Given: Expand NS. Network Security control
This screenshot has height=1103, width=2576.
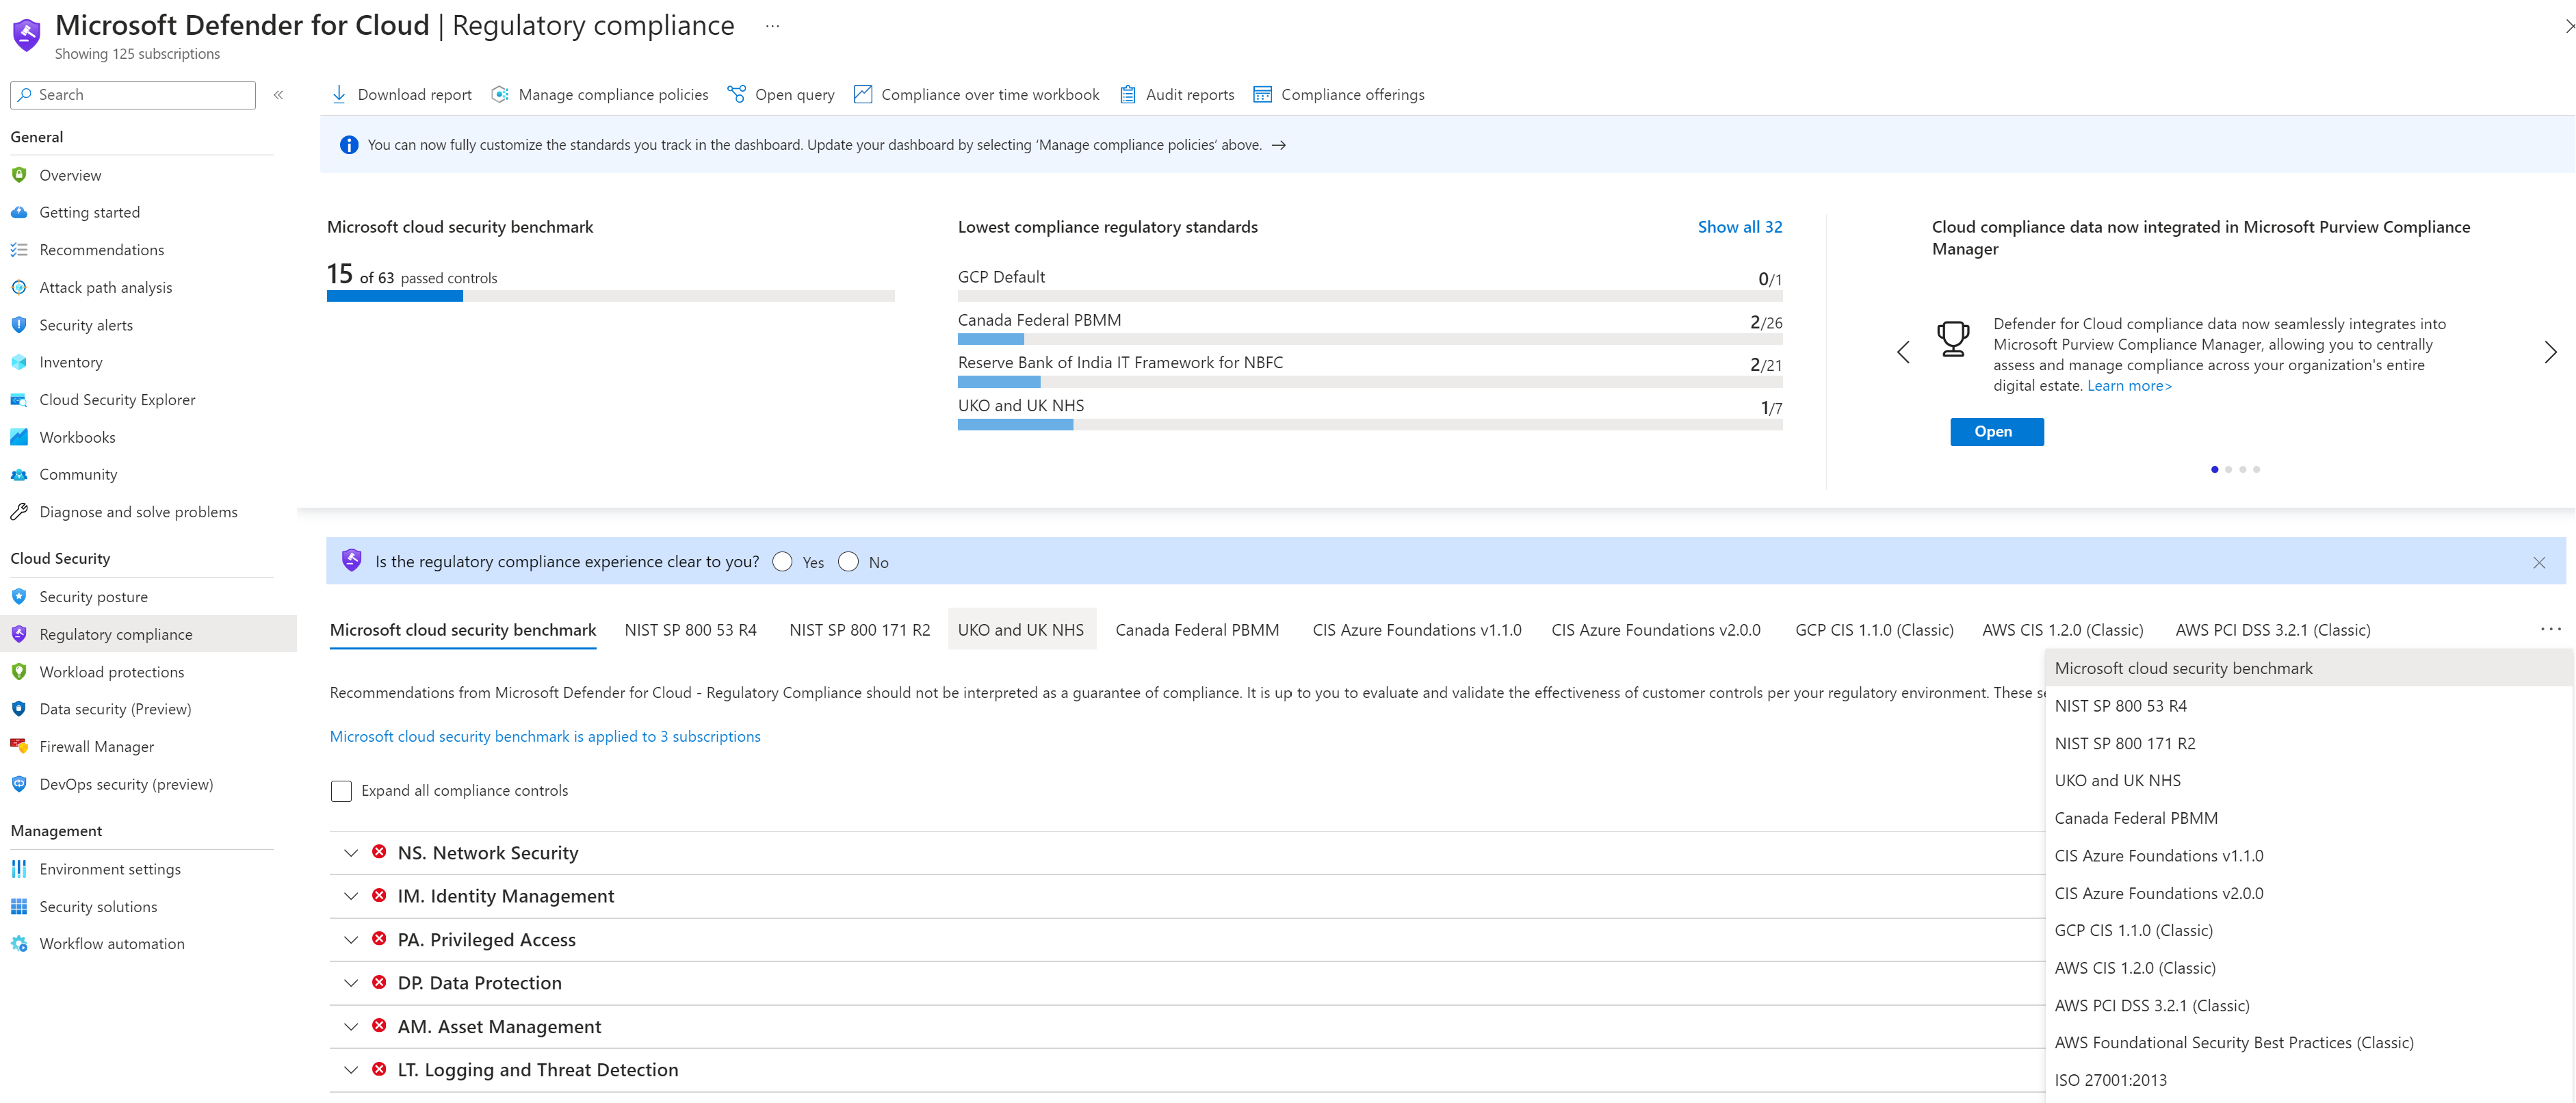Looking at the screenshot, I should tap(351, 853).
